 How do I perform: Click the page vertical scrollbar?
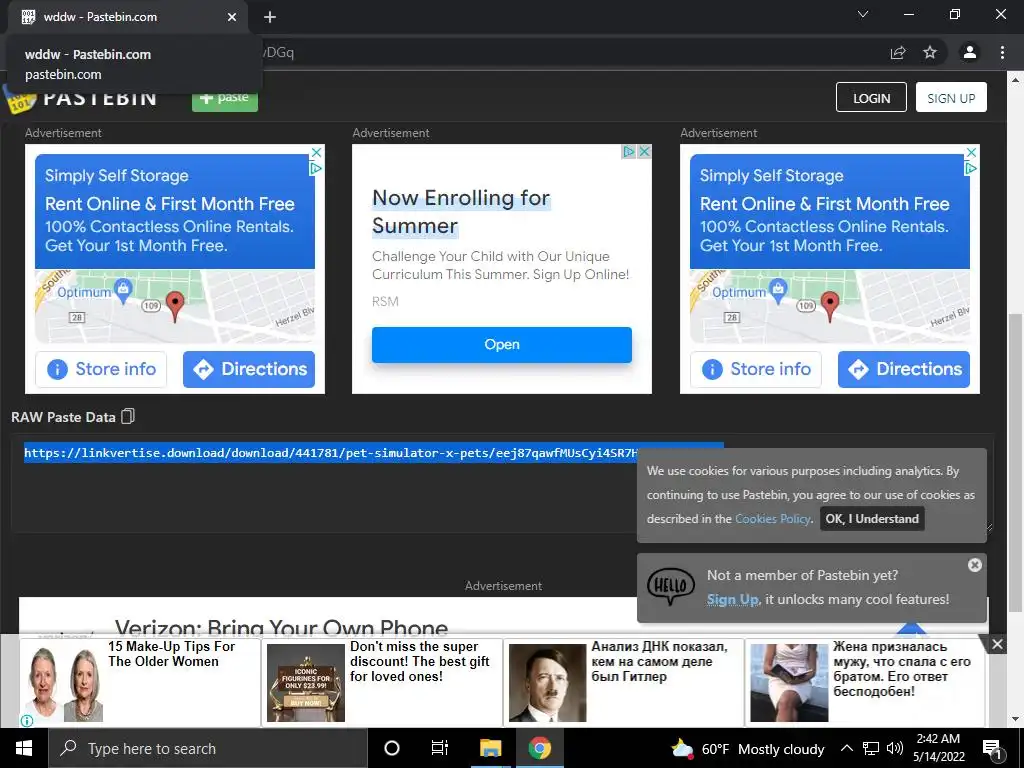(x=1016, y=462)
